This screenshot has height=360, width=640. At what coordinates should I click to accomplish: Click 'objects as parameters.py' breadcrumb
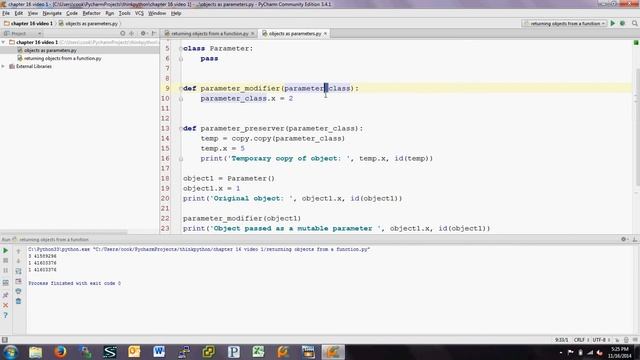pos(88,24)
